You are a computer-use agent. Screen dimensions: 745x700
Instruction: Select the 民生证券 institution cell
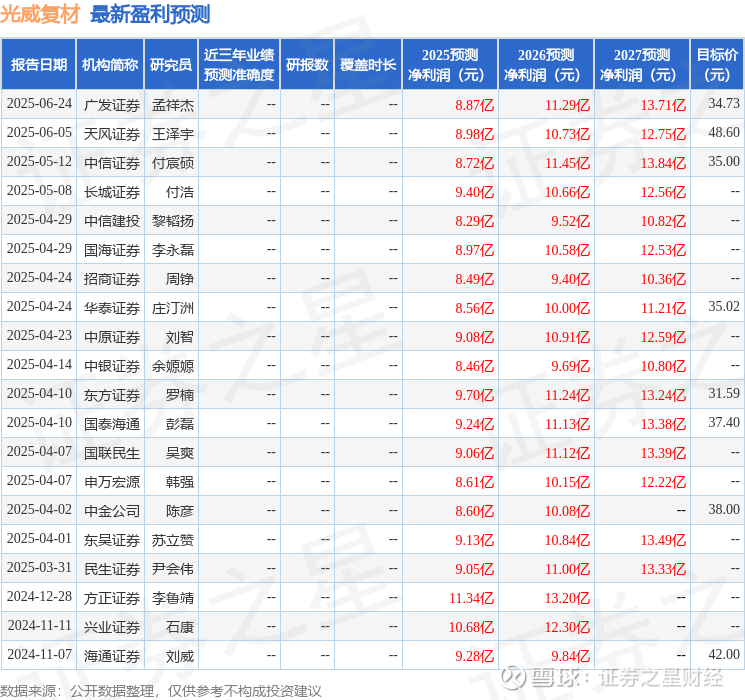coord(112,568)
